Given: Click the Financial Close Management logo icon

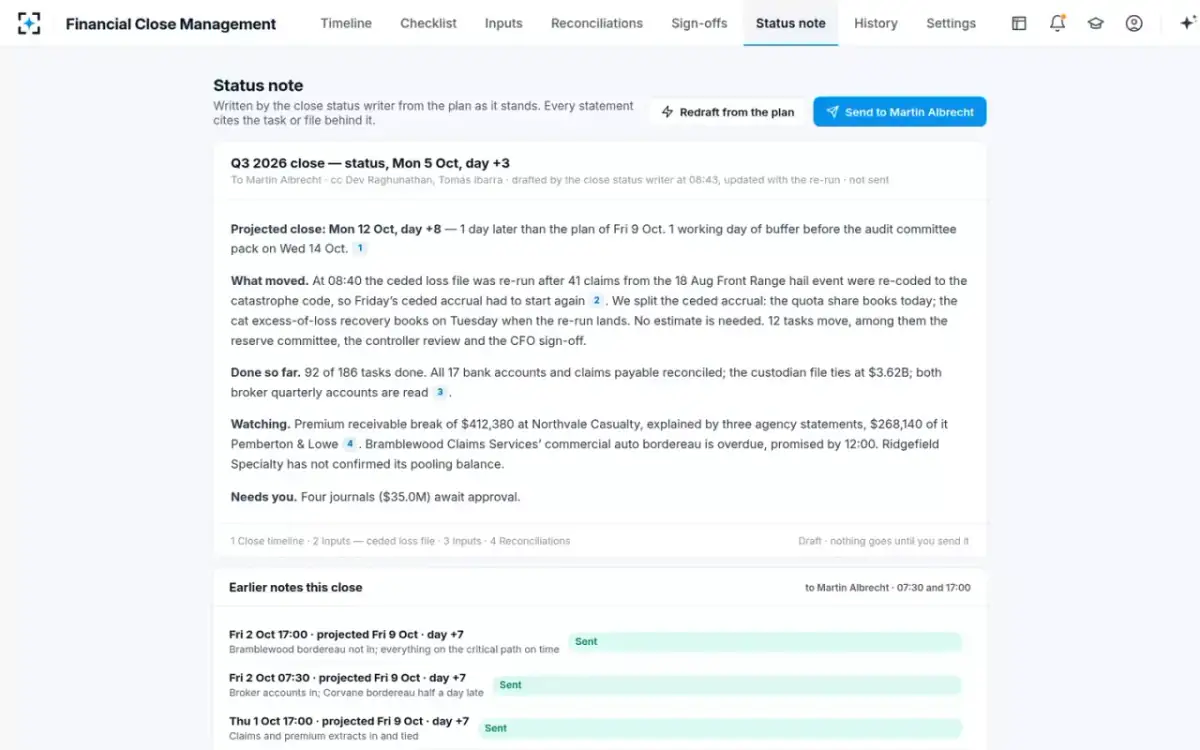Looking at the screenshot, I should pos(29,23).
